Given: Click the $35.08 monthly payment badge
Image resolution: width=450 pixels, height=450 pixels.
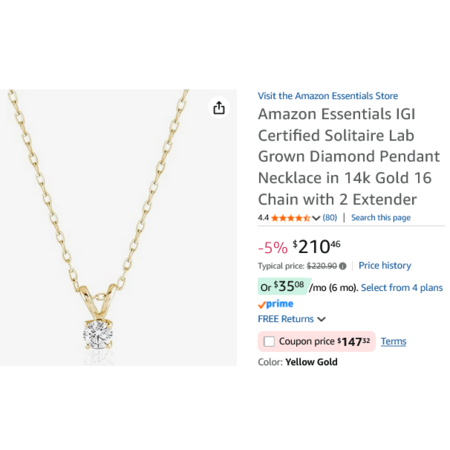Looking at the screenshot, I should tap(283, 287).
